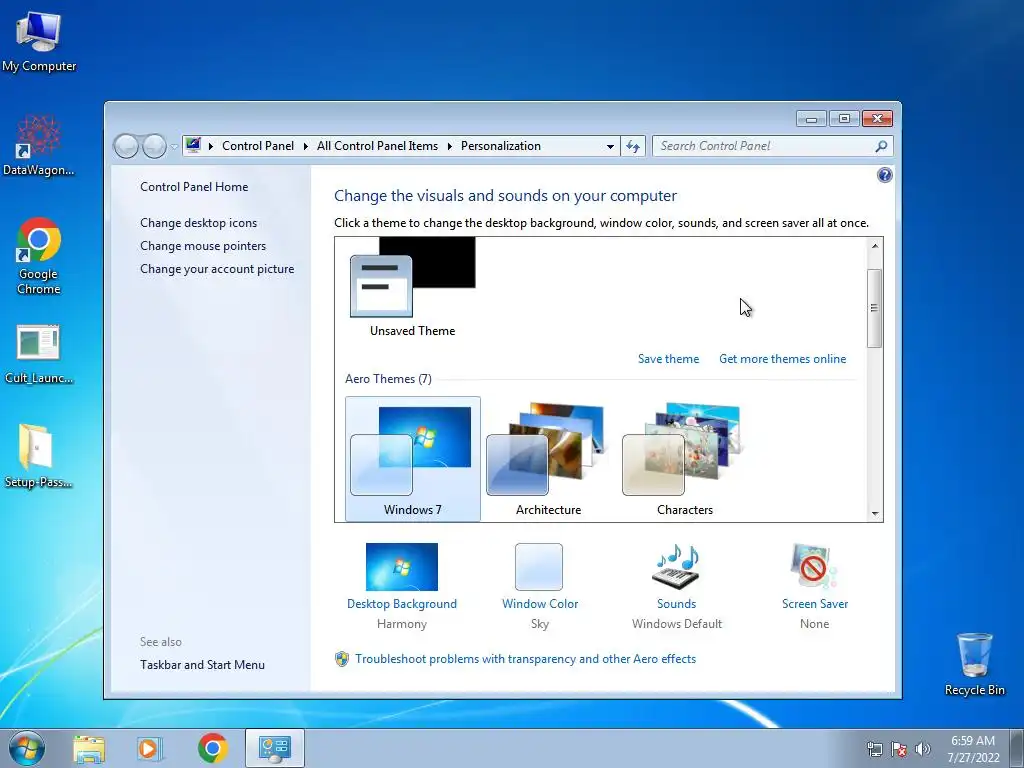
Task: Click the Screen Saver text link
Action: (x=814, y=604)
